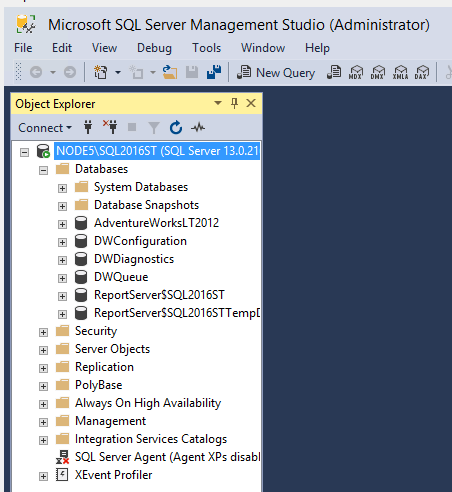This screenshot has height=492, width=452.
Task: Open the Debug menu
Action: pyautogui.click(x=154, y=48)
